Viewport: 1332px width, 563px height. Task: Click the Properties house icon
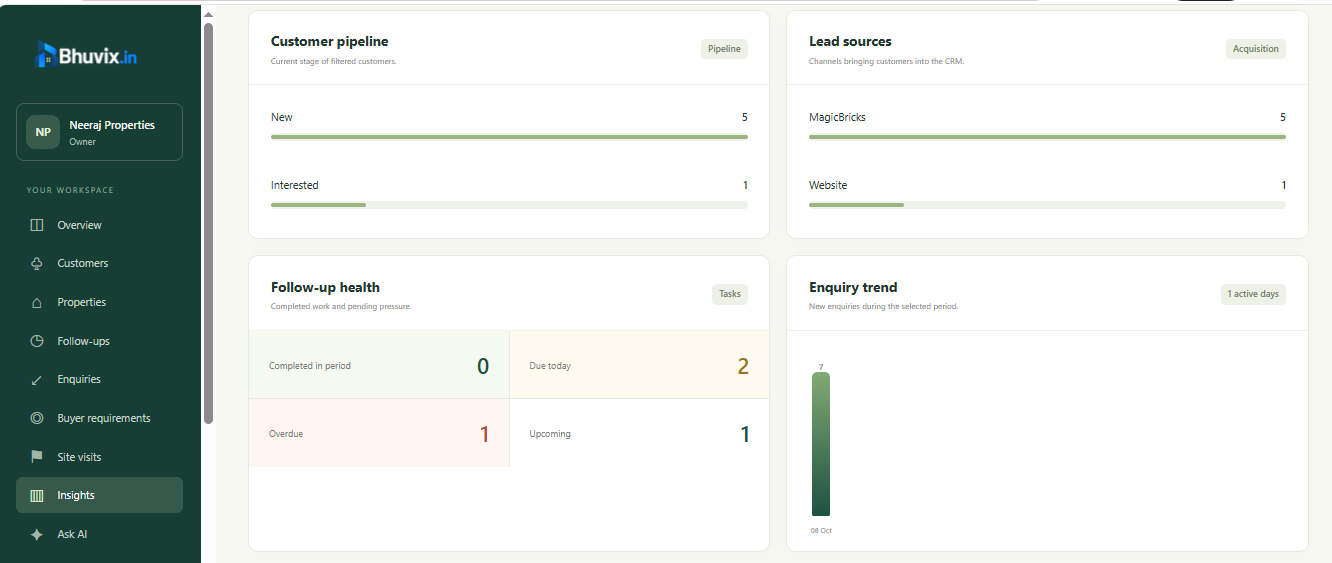pyautogui.click(x=37, y=302)
